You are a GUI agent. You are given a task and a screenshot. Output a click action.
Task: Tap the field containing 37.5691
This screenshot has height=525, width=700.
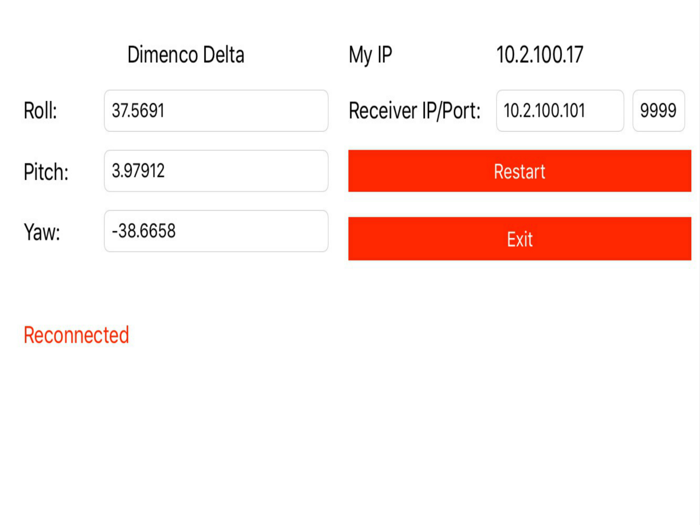[x=216, y=111]
